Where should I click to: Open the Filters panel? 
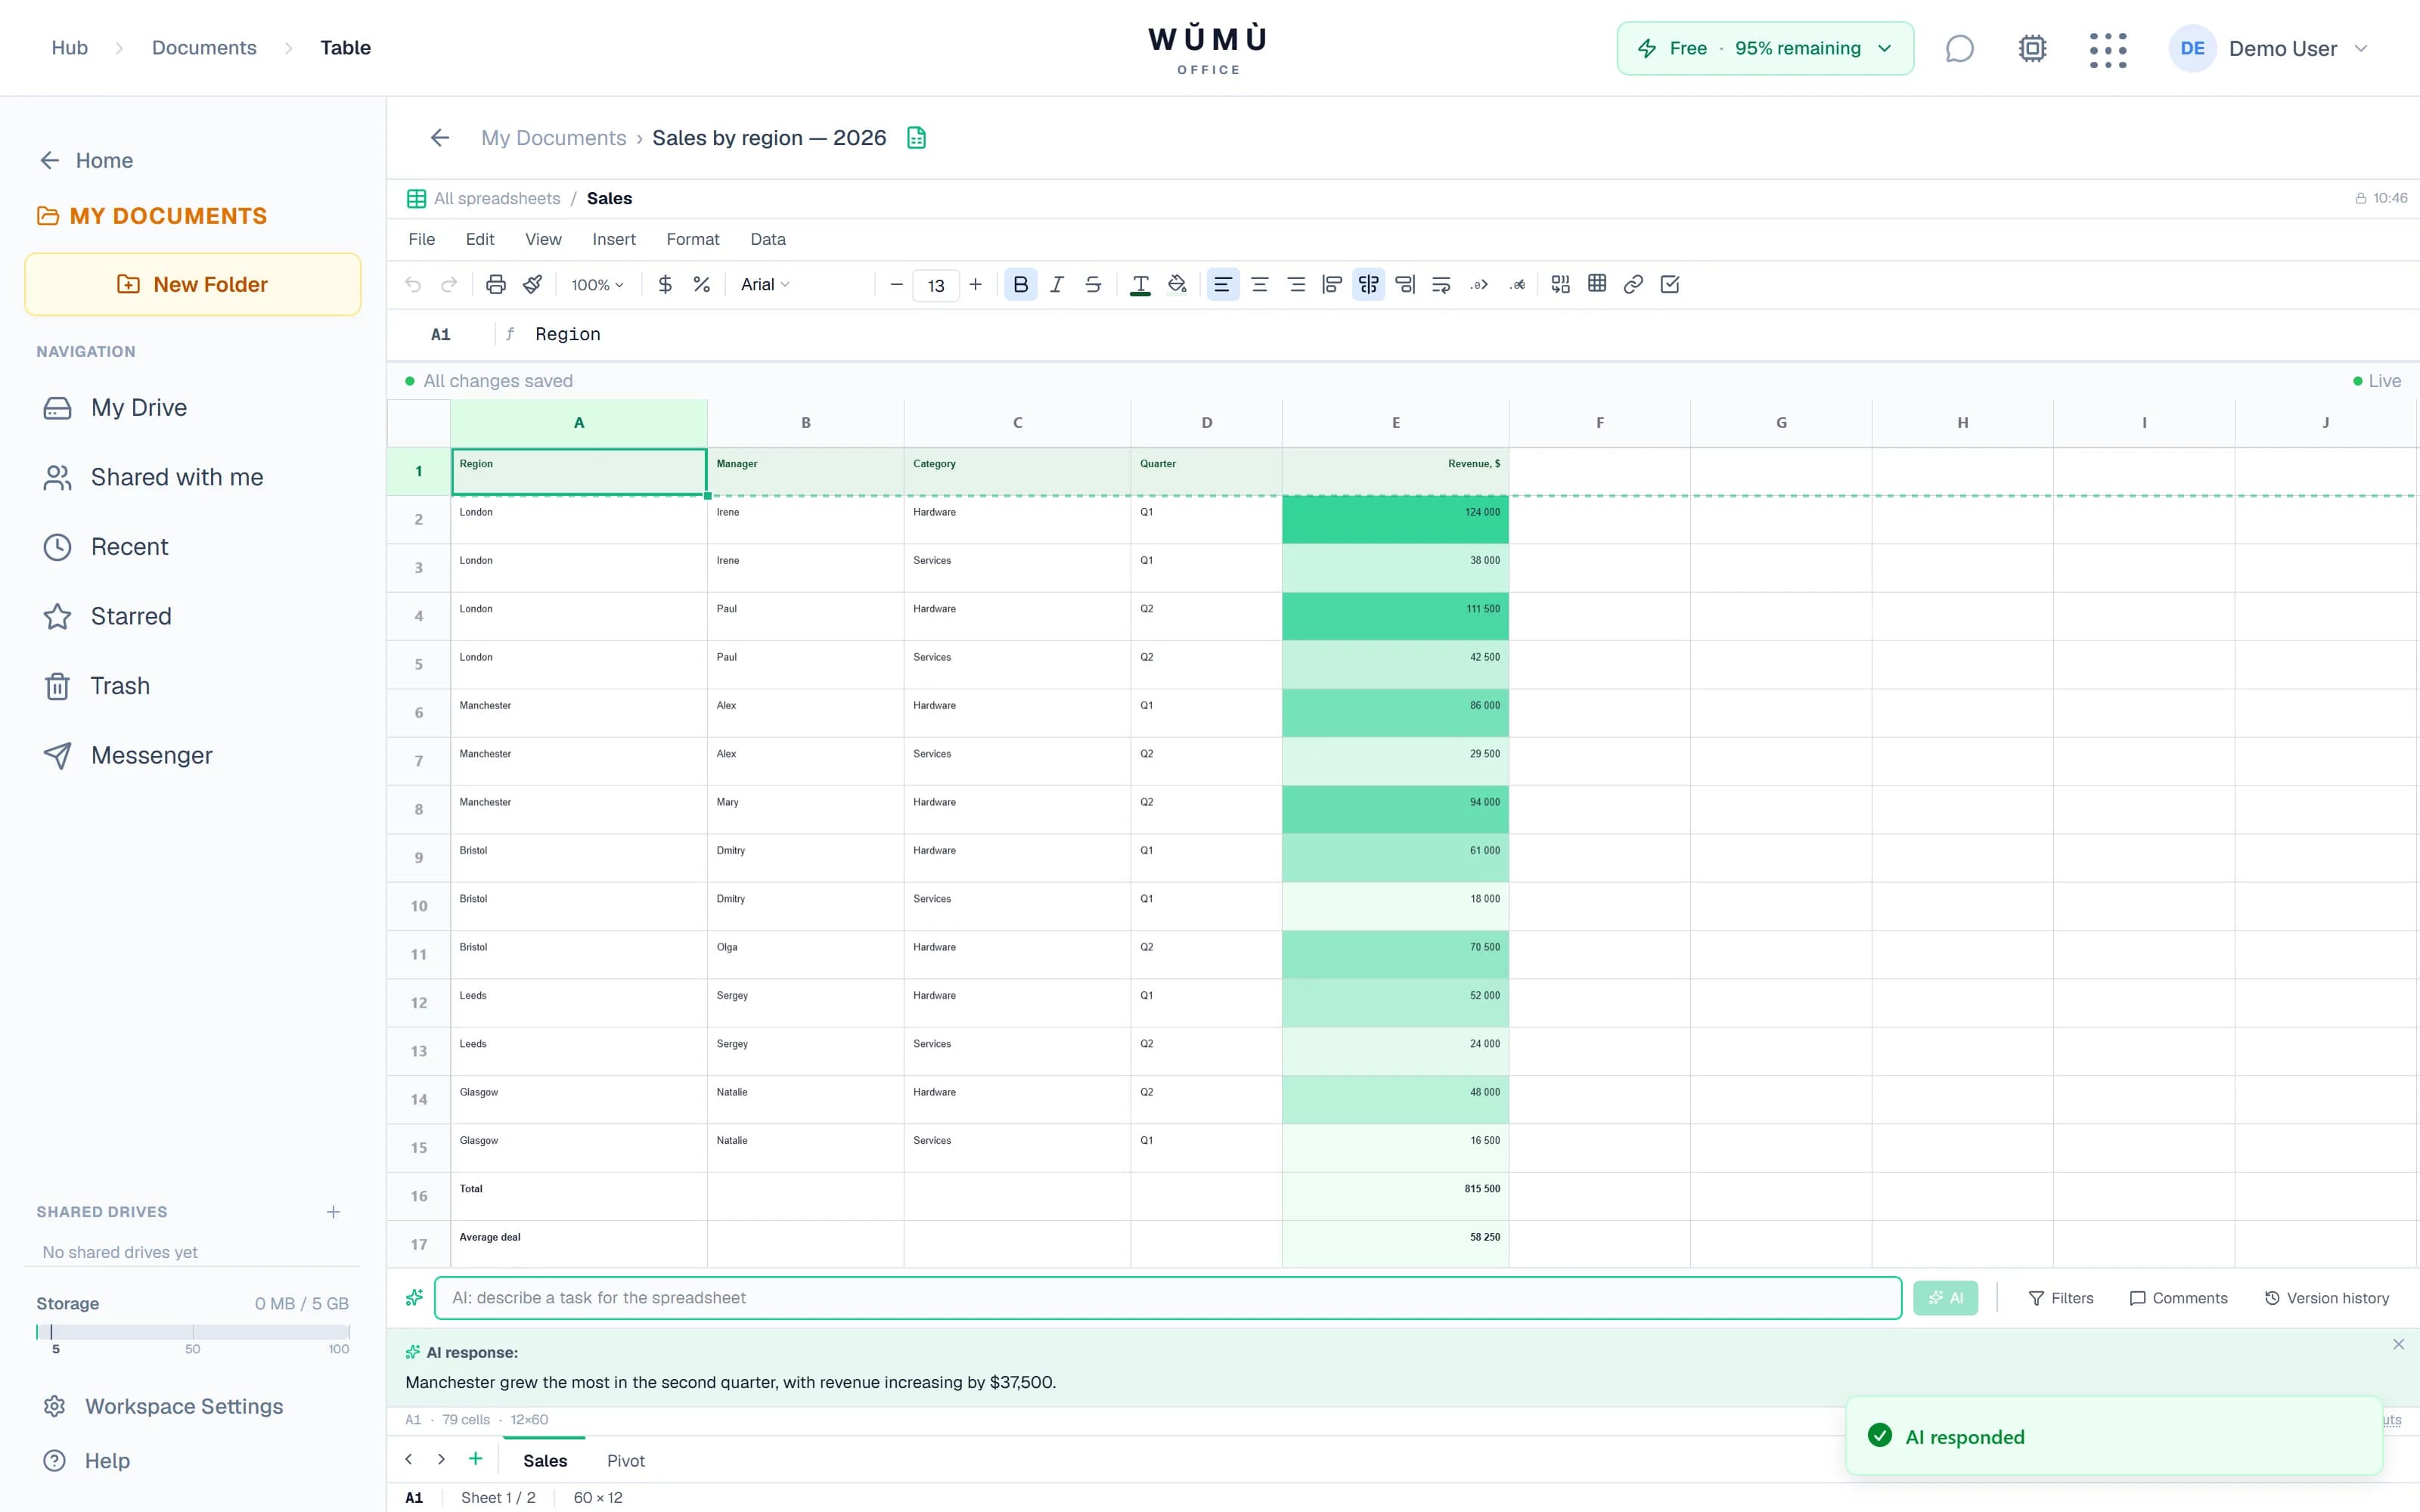[x=2061, y=1298]
